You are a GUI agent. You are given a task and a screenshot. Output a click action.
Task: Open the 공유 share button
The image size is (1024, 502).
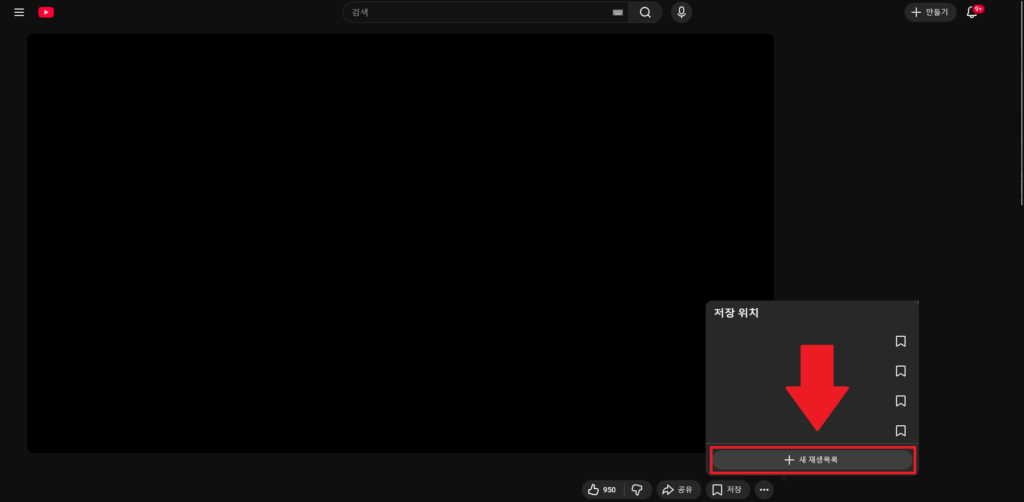point(679,490)
